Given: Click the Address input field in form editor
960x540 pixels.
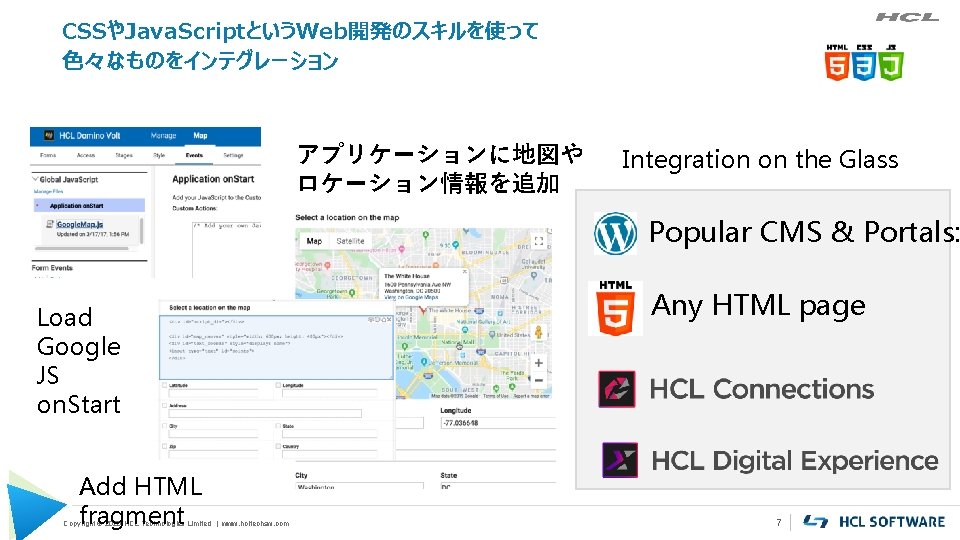Looking at the screenshot, I should click(264, 414).
